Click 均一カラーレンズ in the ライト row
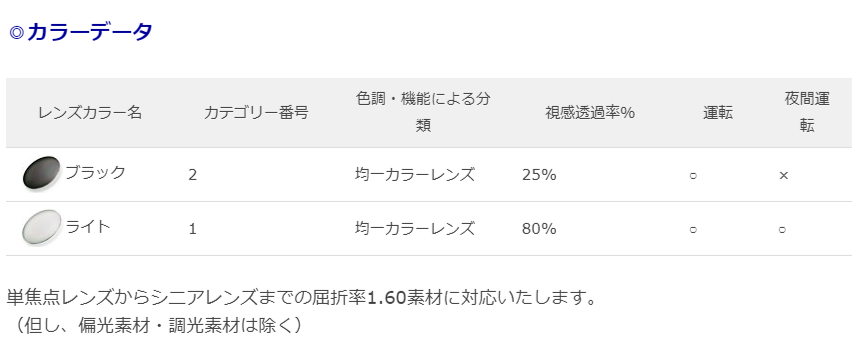 [415, 229]
